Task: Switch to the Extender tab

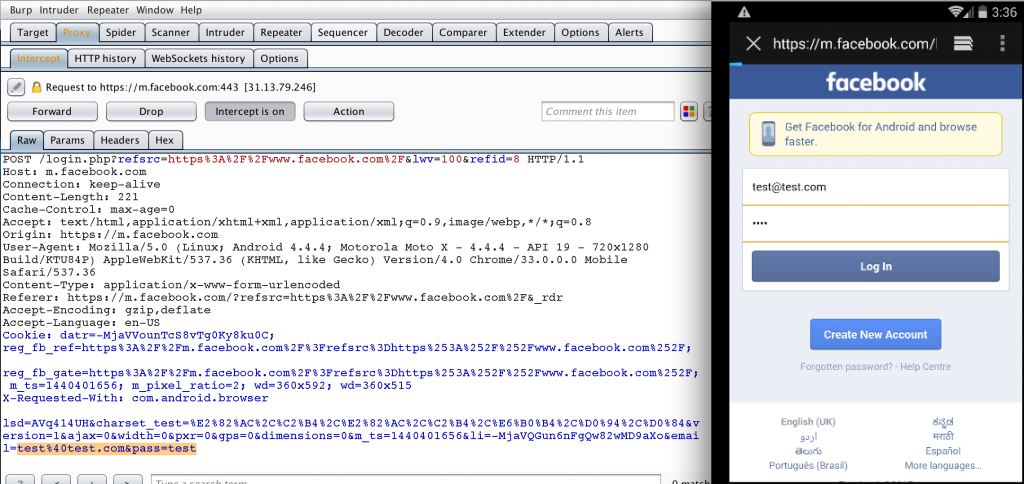Action: (x=524, y=32)
